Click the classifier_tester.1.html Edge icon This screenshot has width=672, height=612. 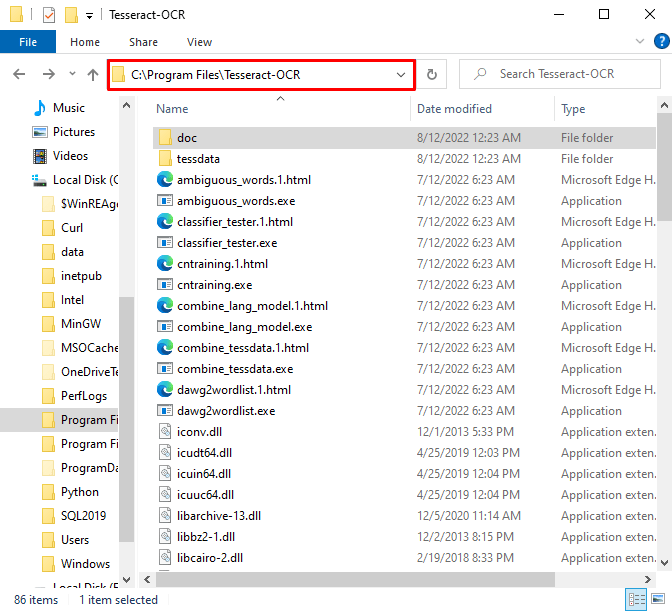(x=165, y=222)
